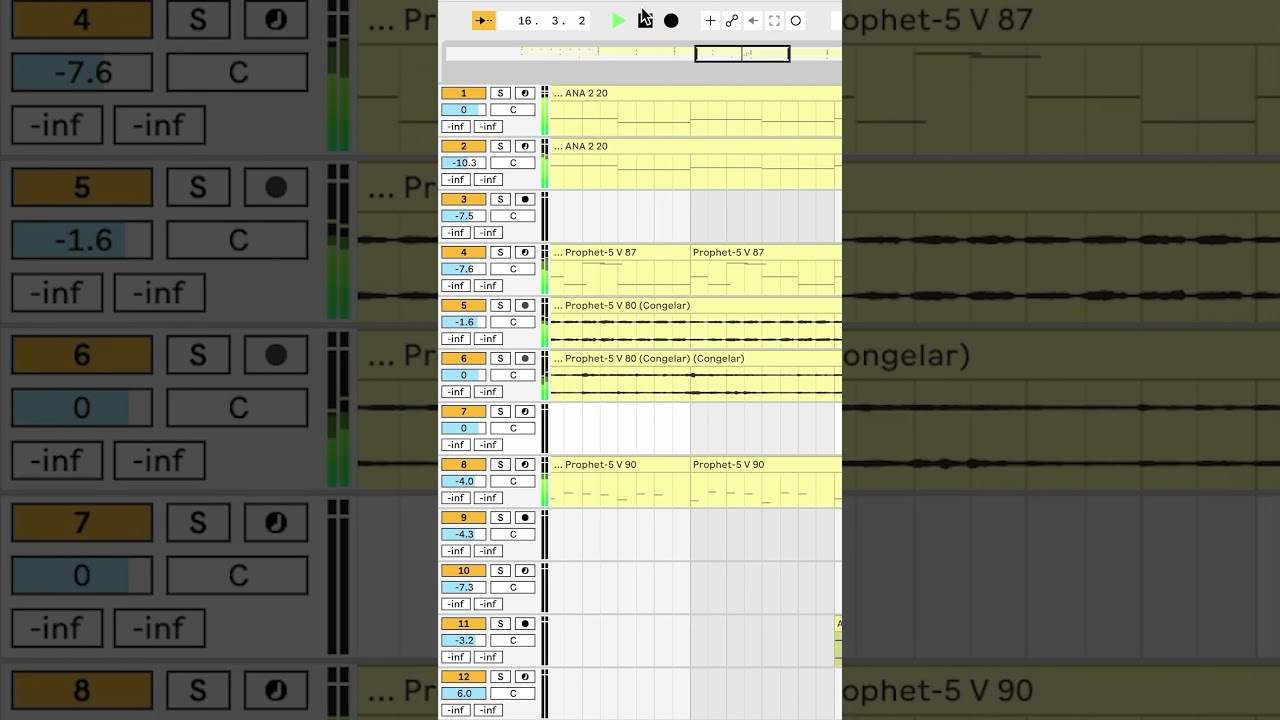
Task: Click the Capture MIDI bracket icon
Action: (x=774, y=21)
